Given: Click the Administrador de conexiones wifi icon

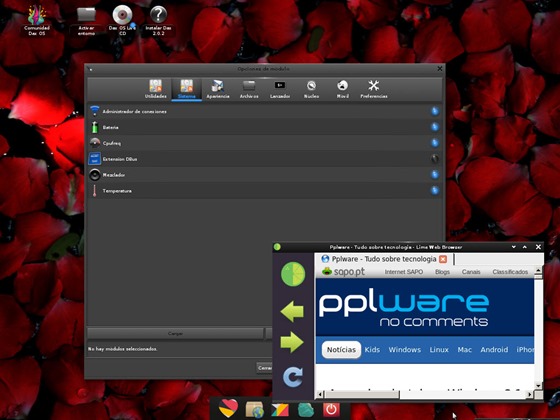Looking at the screenshot, I should (95, 111).
